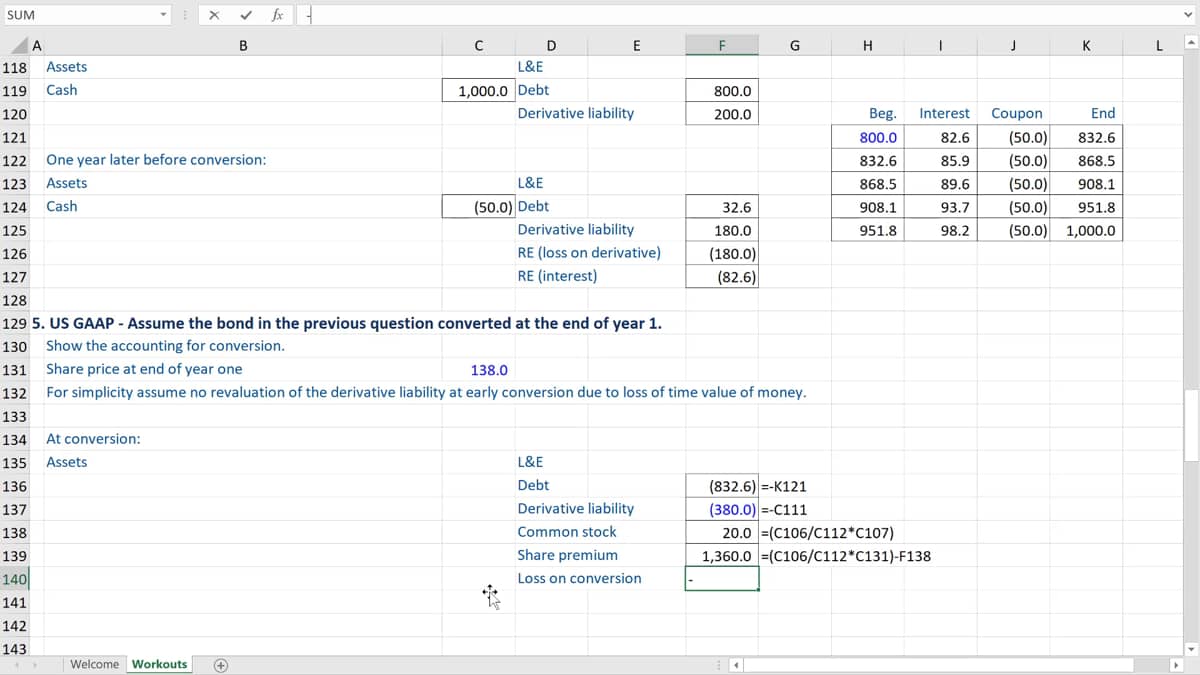Click the Select All corner triangle

click(x=21, y=45)
